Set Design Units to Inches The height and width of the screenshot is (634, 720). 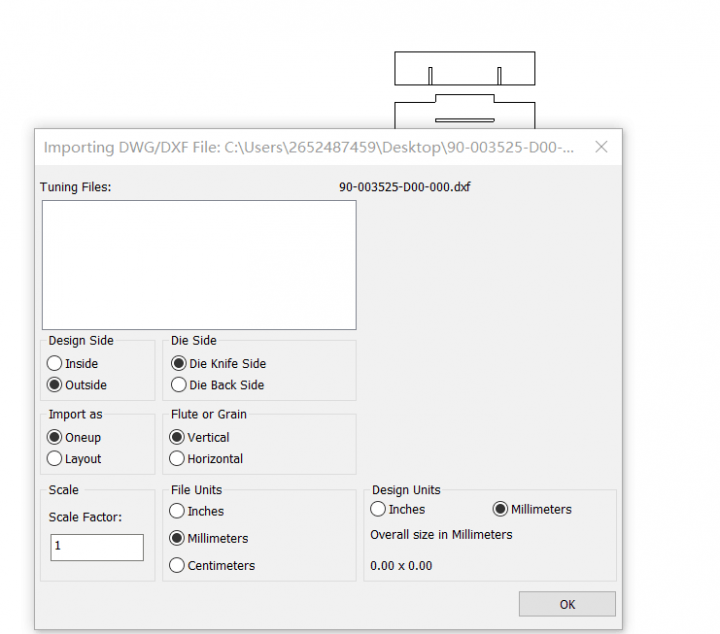[378, 509]
